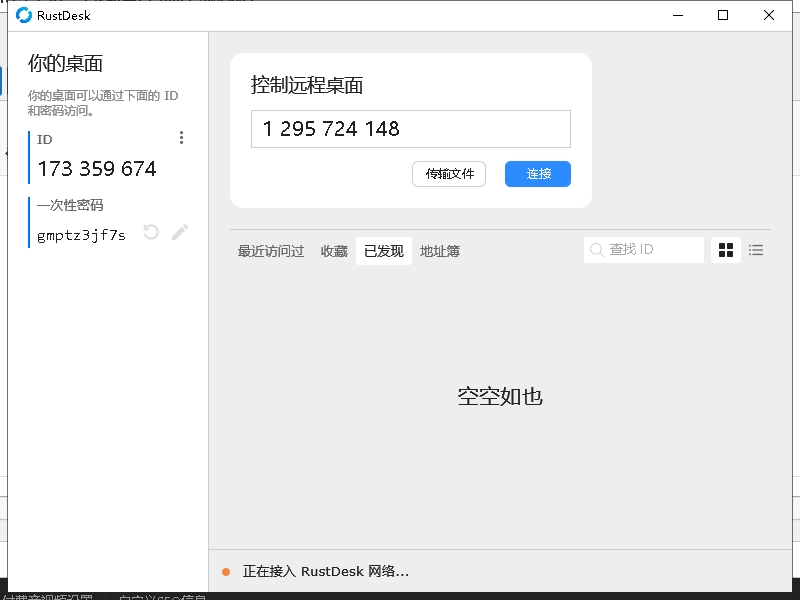Click the 你的桌面 heading
Image resolution: width=800 pixels, height=600 pixels.
pyautogui.click(x=65, y=63)
